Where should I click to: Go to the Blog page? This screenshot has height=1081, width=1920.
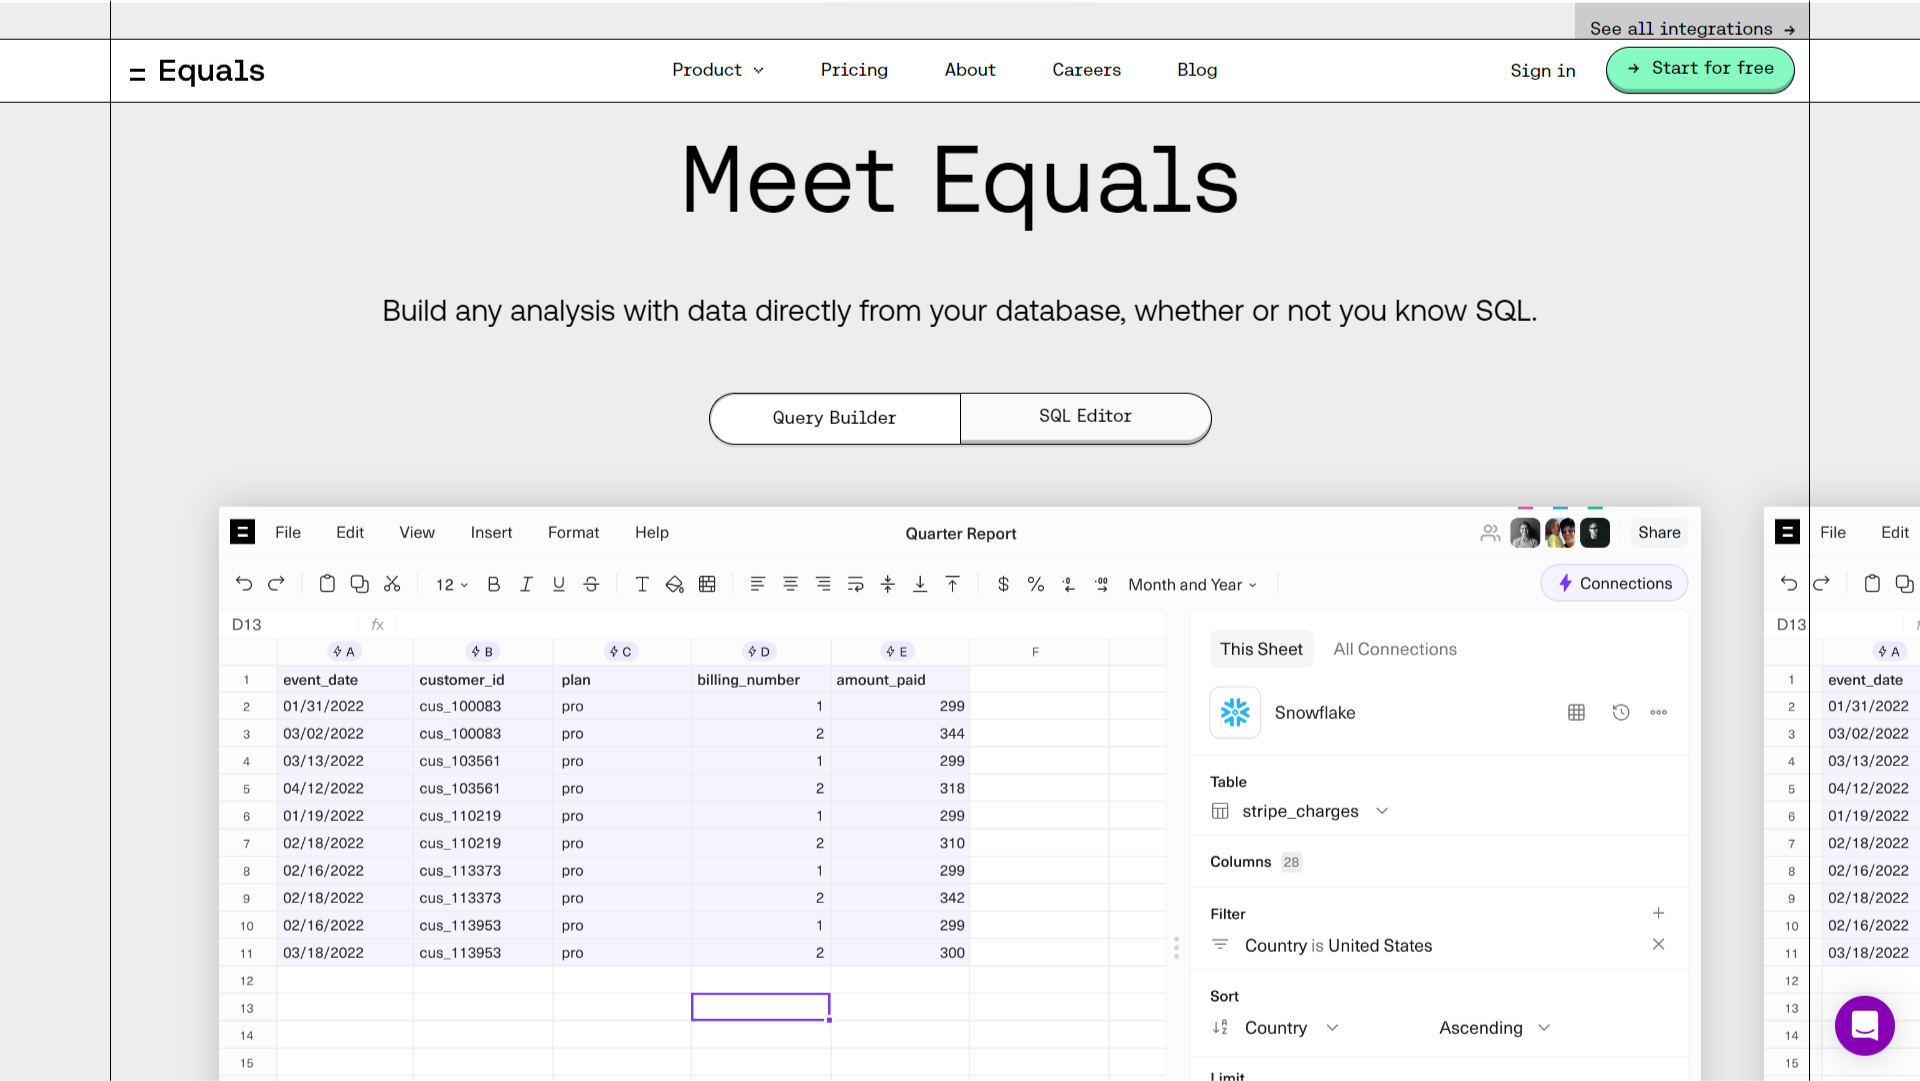pyautogui.click(x=1197, y=70)
